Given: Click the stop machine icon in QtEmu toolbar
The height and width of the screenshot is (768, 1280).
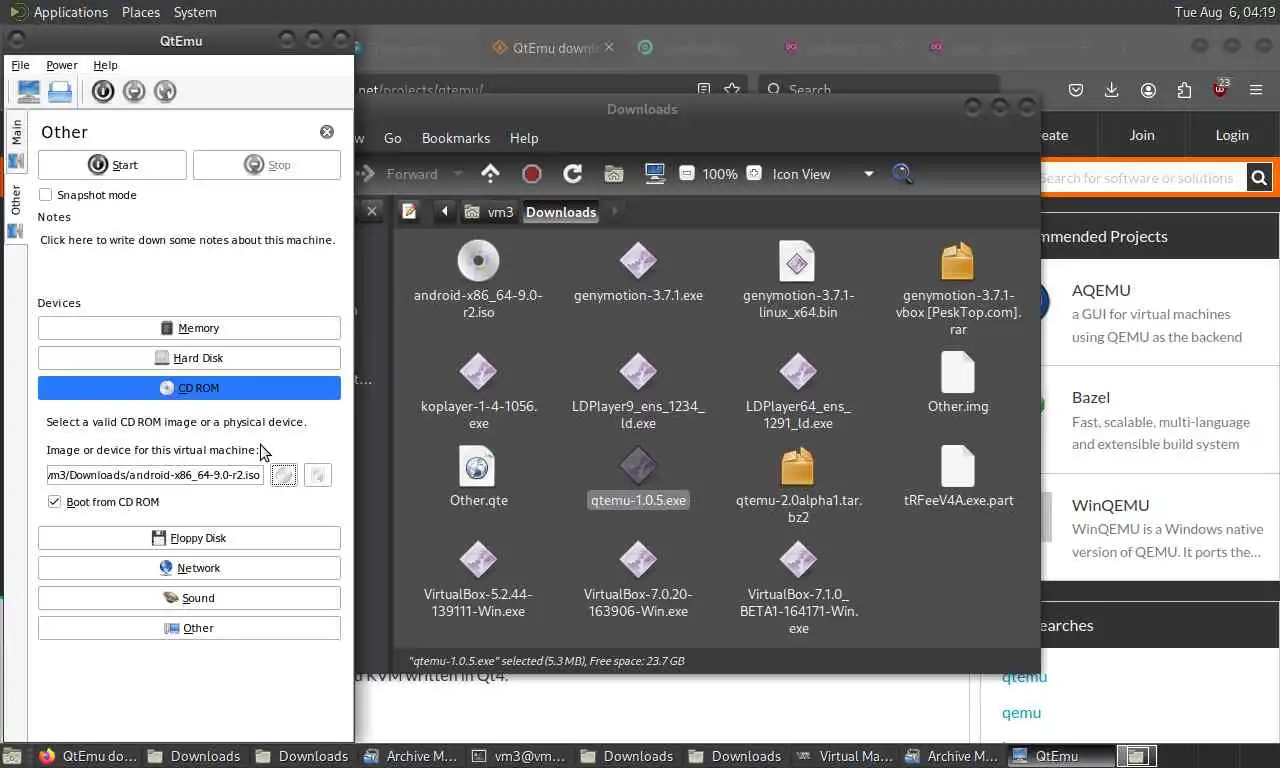Looking at the screenshot, I should point(134,92).
